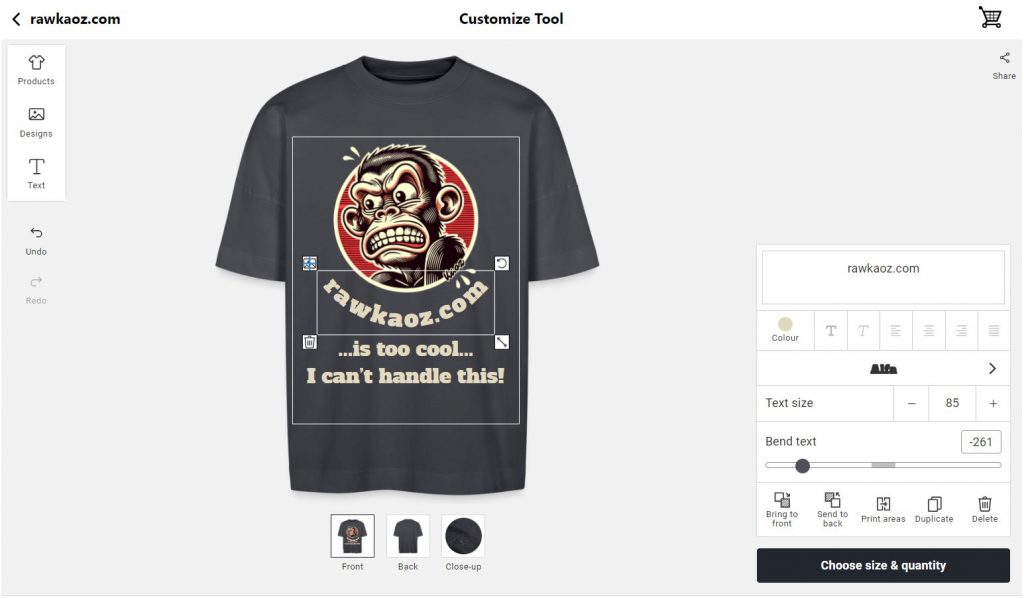Open the text Colour swatch
Viewport: 1024px width, 598px height.
(785, 329)
